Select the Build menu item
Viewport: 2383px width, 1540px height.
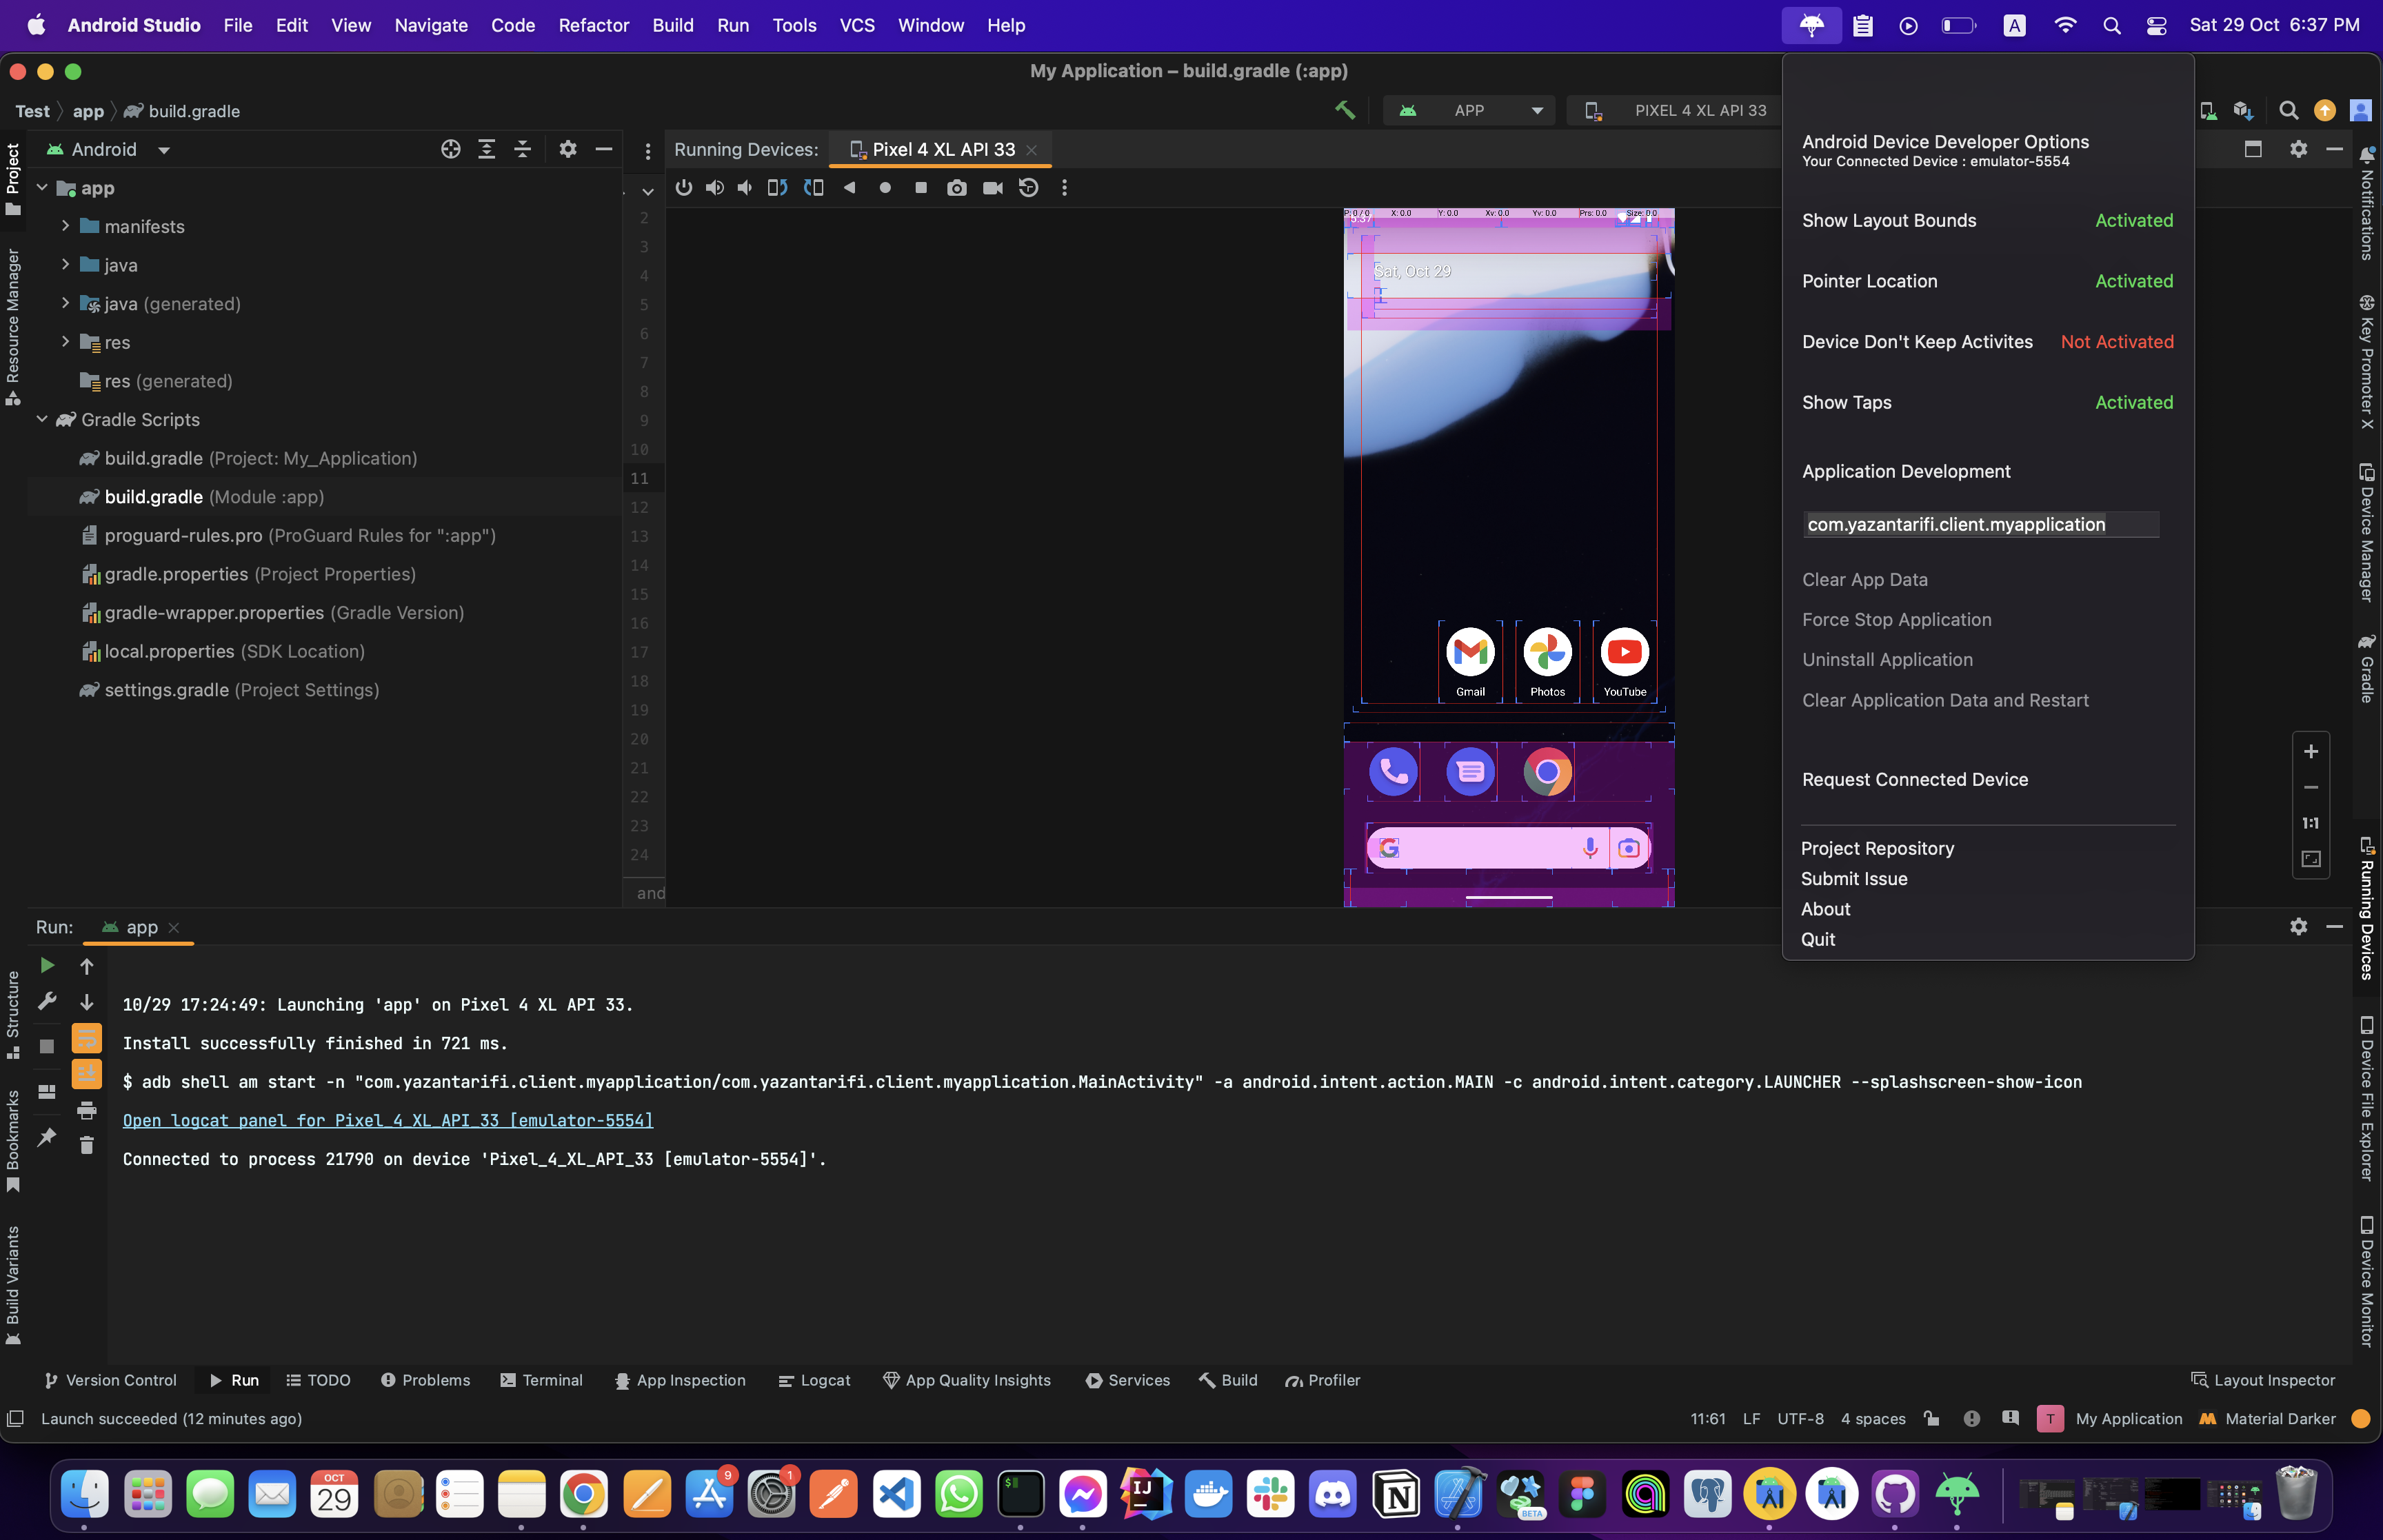670,24
